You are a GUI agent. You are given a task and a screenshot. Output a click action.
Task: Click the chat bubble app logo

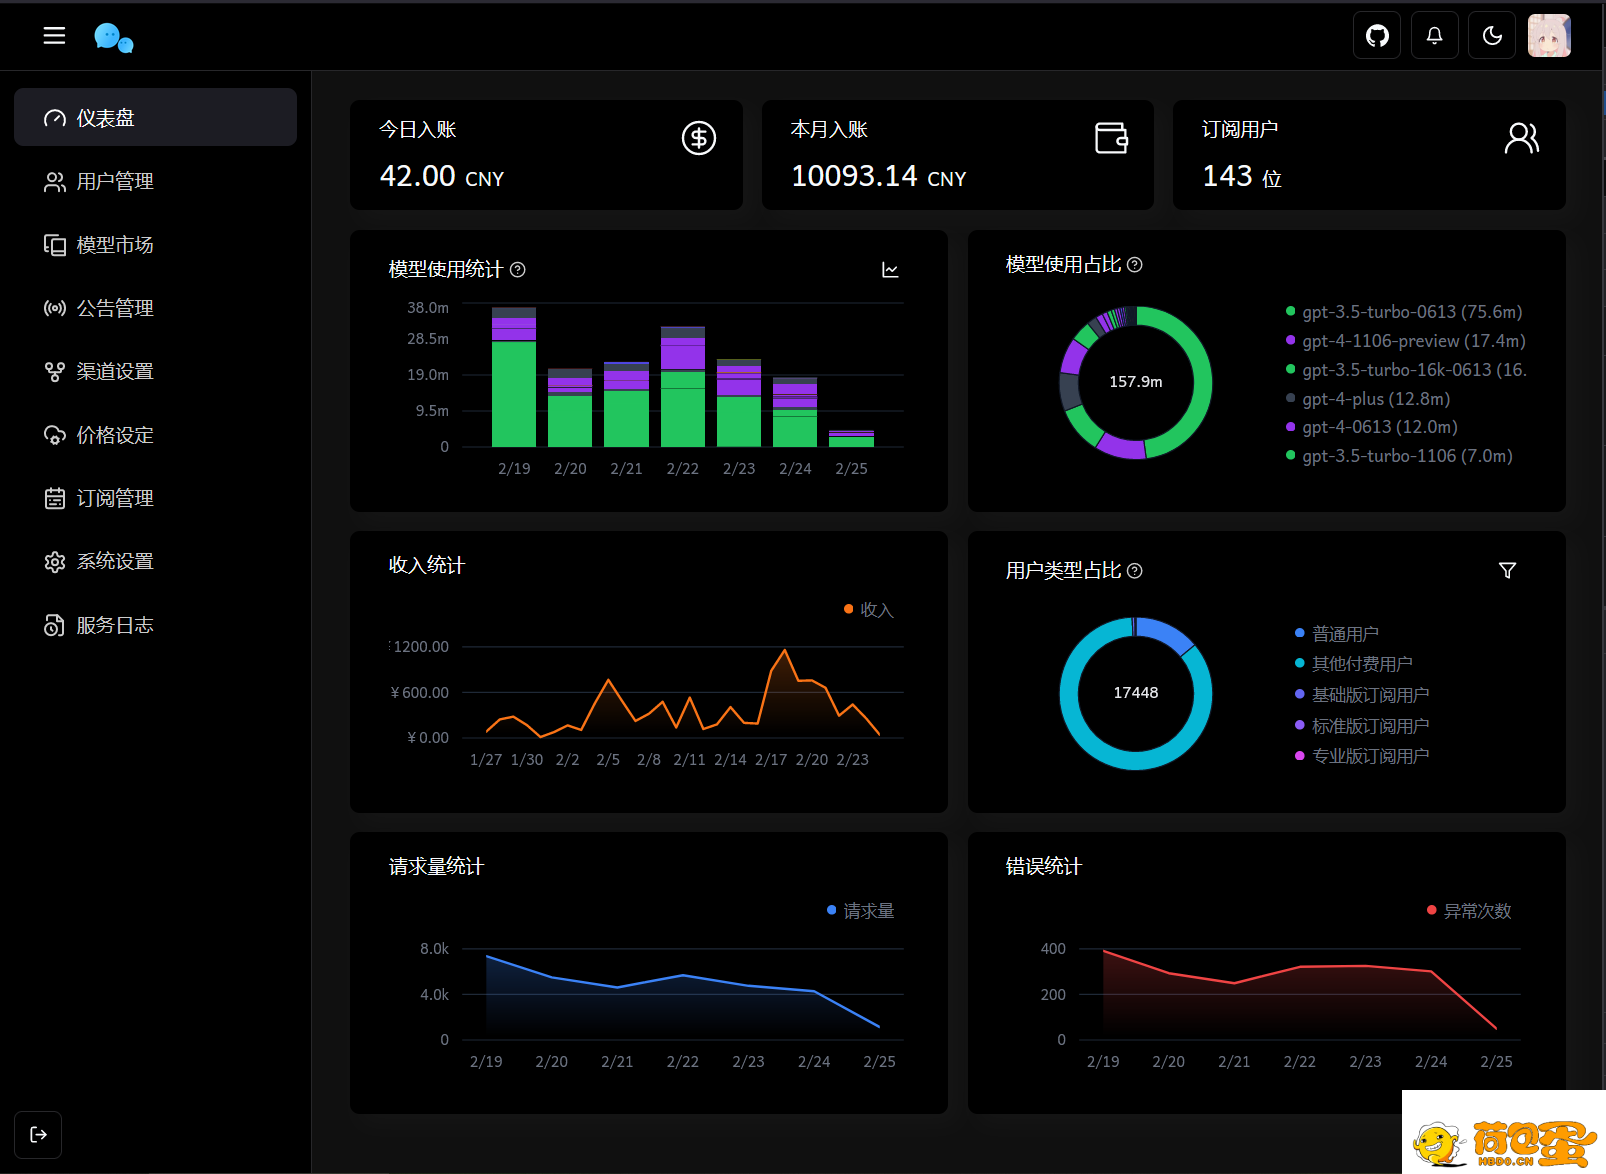pyautogui.click(x=114, y=38)
